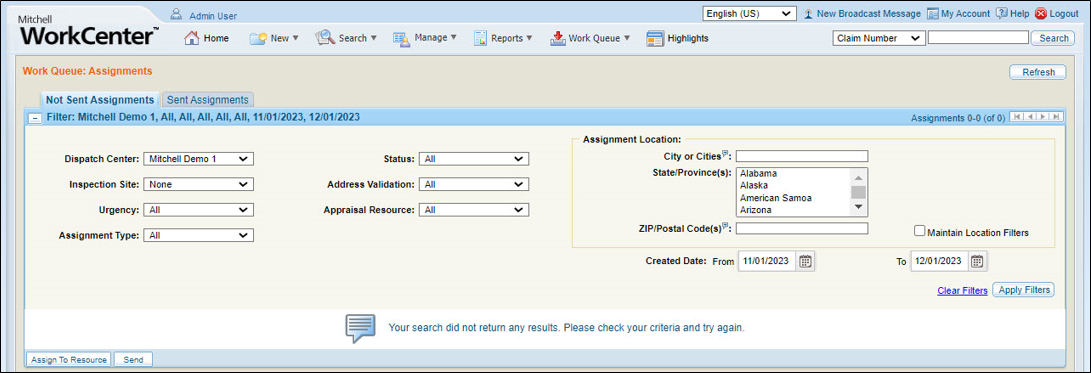This screenshot has width=1091, height=373.
Task: Click the Created Date To field
Action: [939, 261]
